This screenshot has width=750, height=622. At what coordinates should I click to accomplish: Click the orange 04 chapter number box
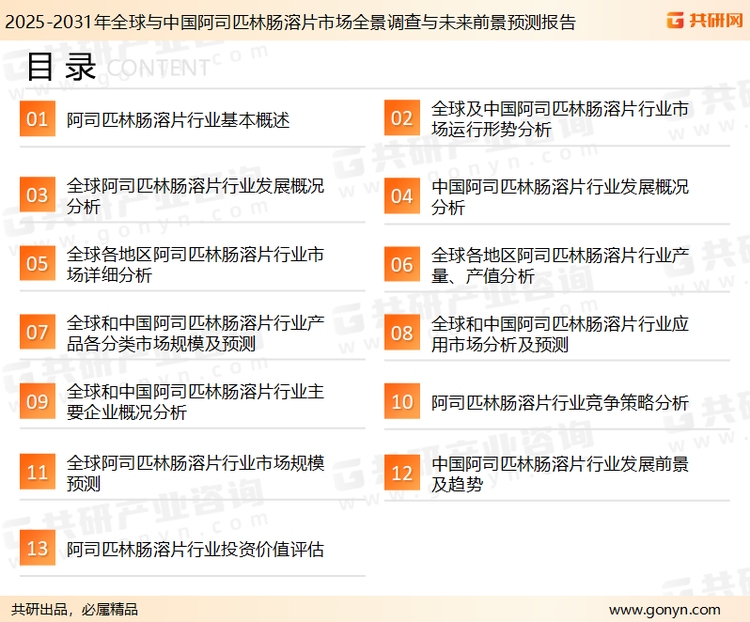point(402,196)
